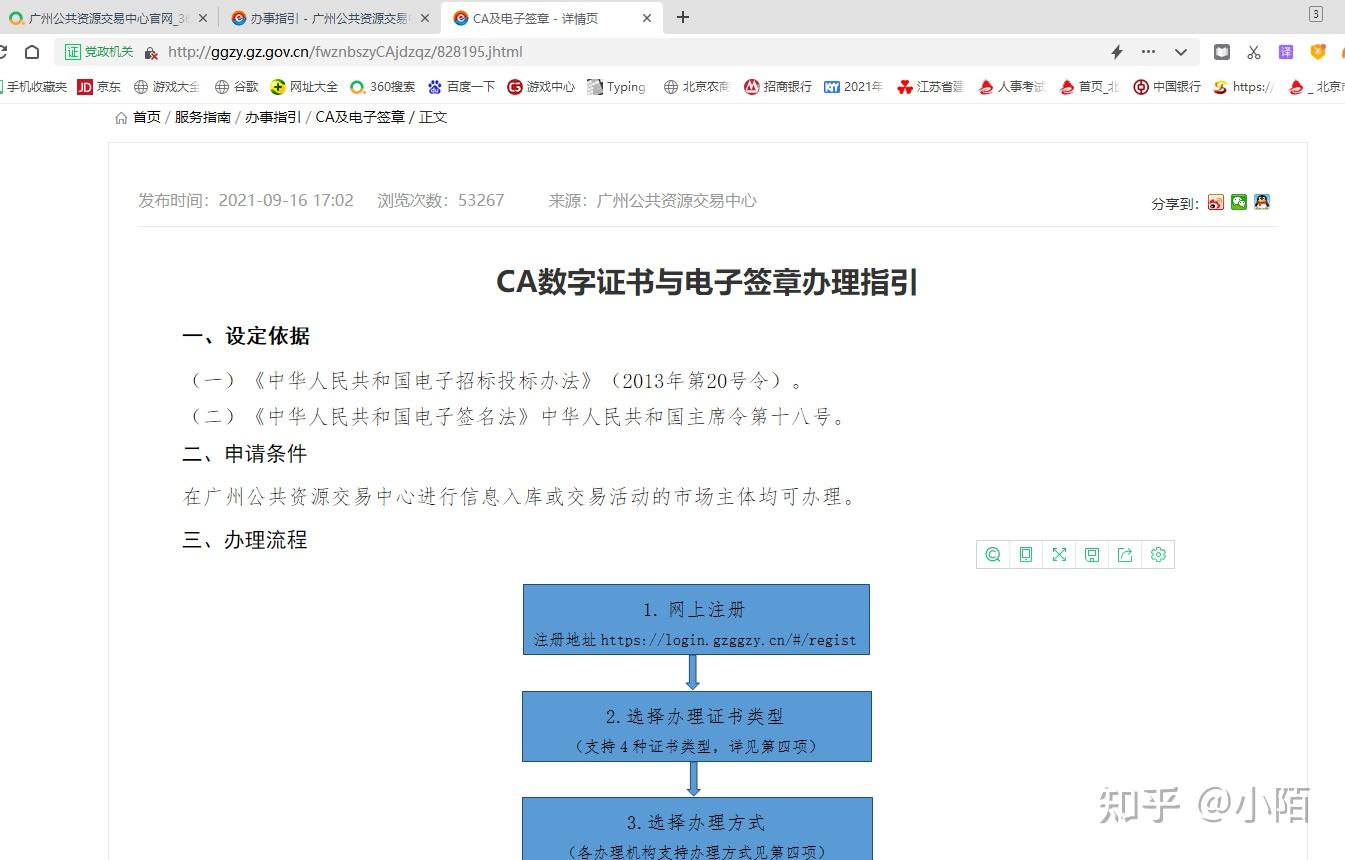
Task: Click the lightning speed-mode icon
Action: point(1117,52)
